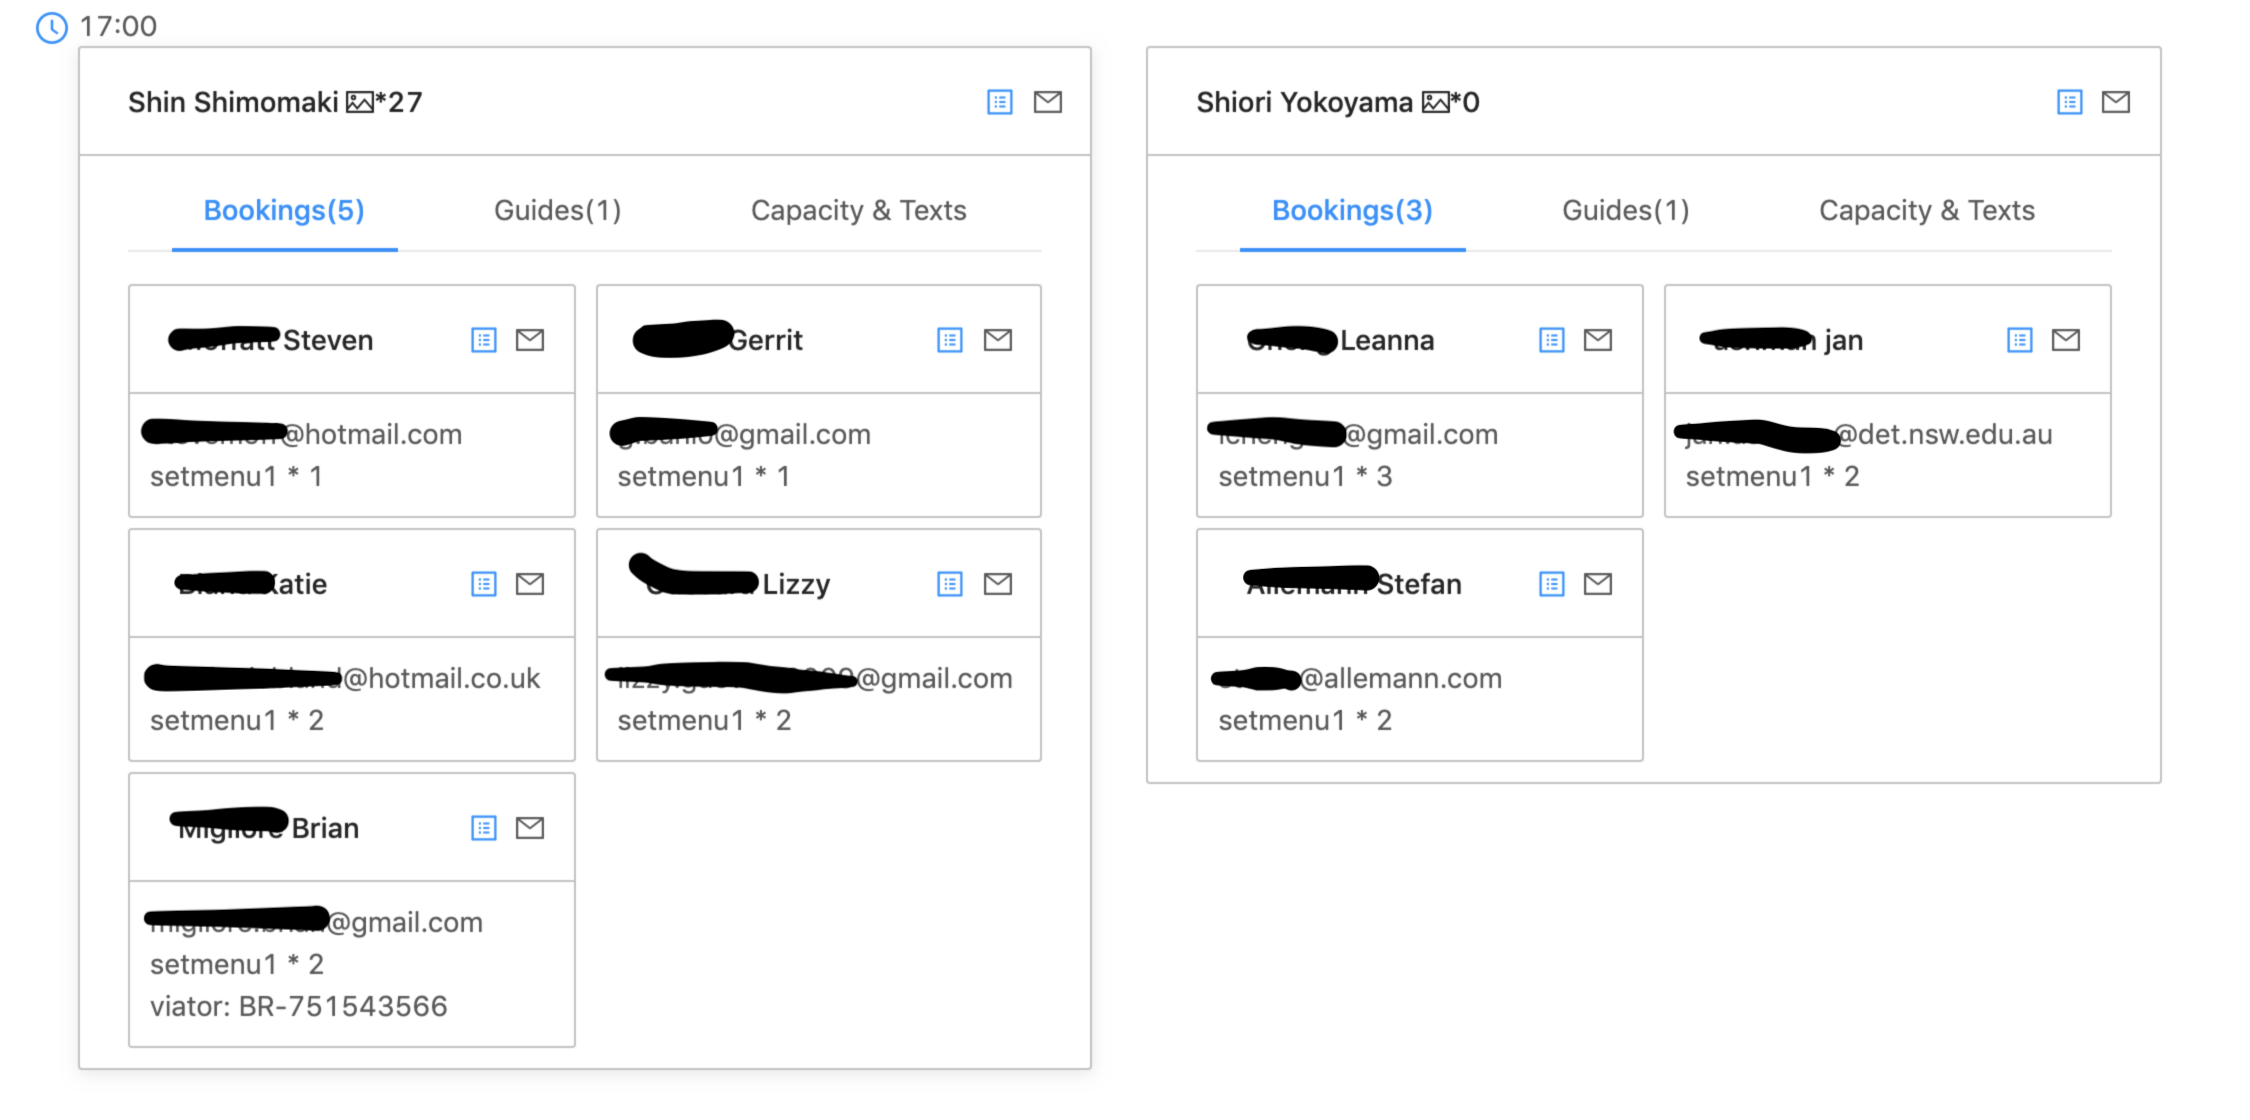Open Shin Shimomaki's Capacity & Texts tab

(x=858, y=211)
